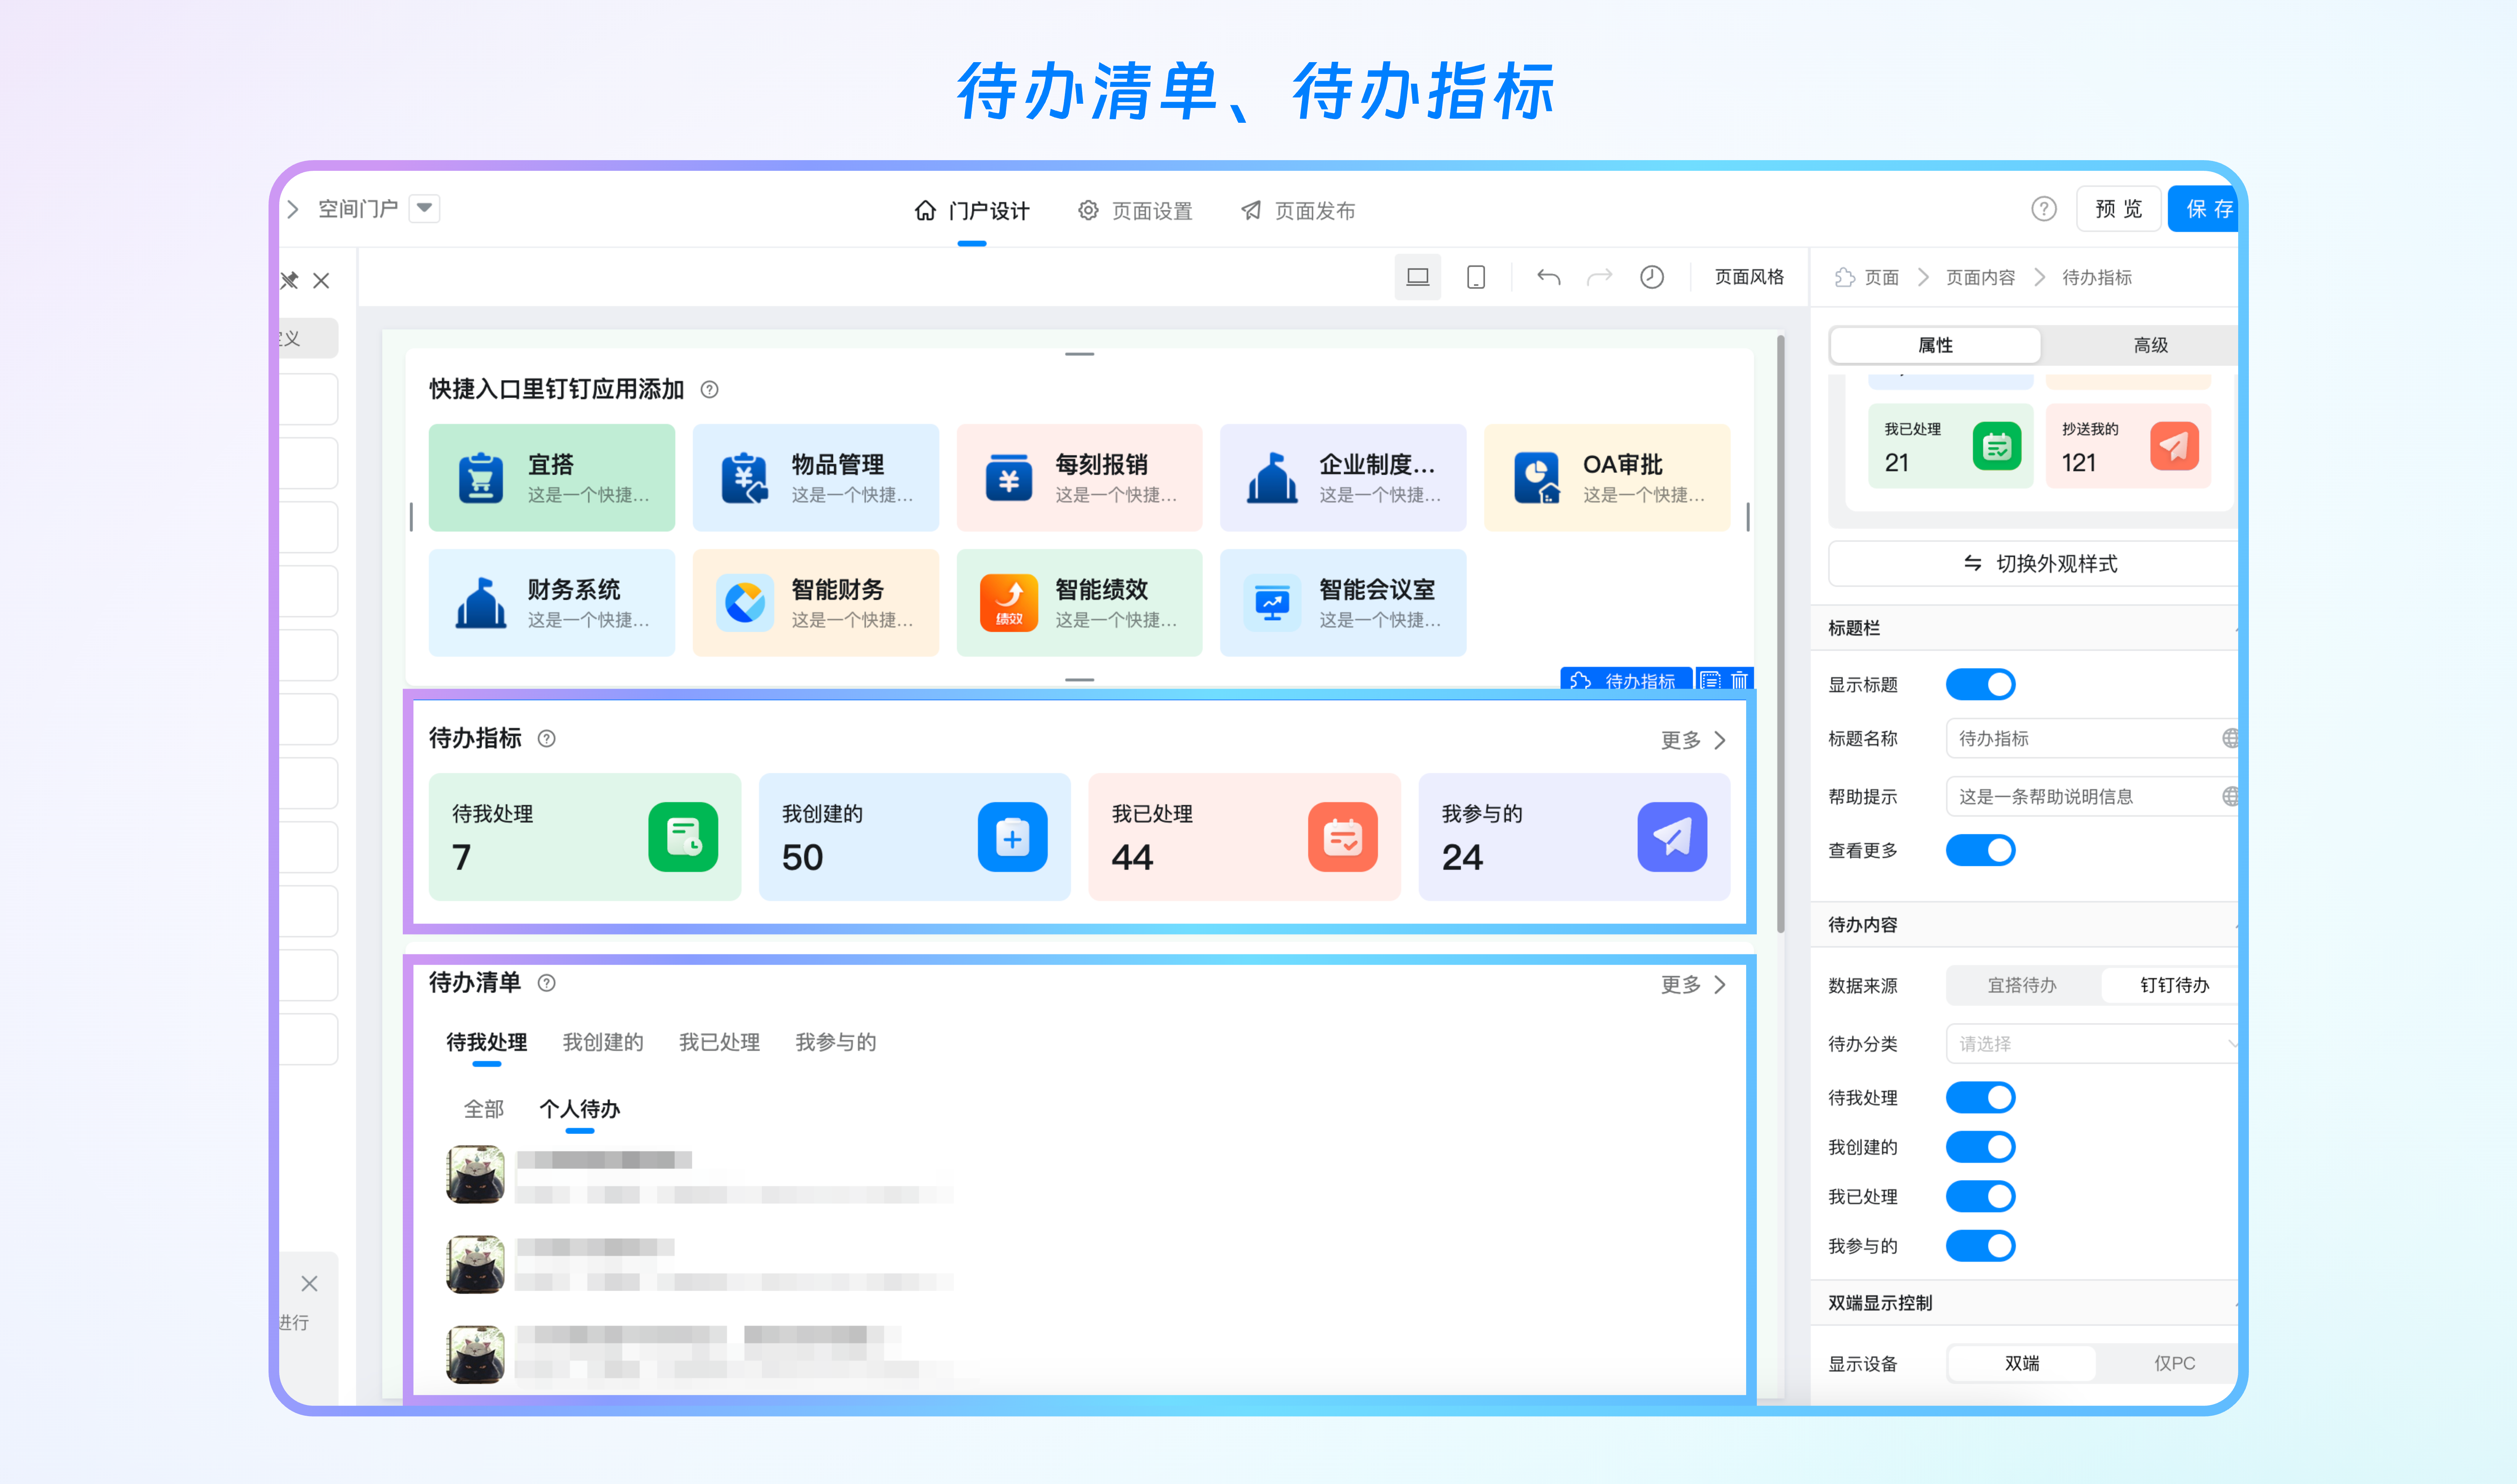Viewport: 2517px width, 1484px height.
Task: Click the 我参与的 paper plane icon
Action: tap(1672, 837)
